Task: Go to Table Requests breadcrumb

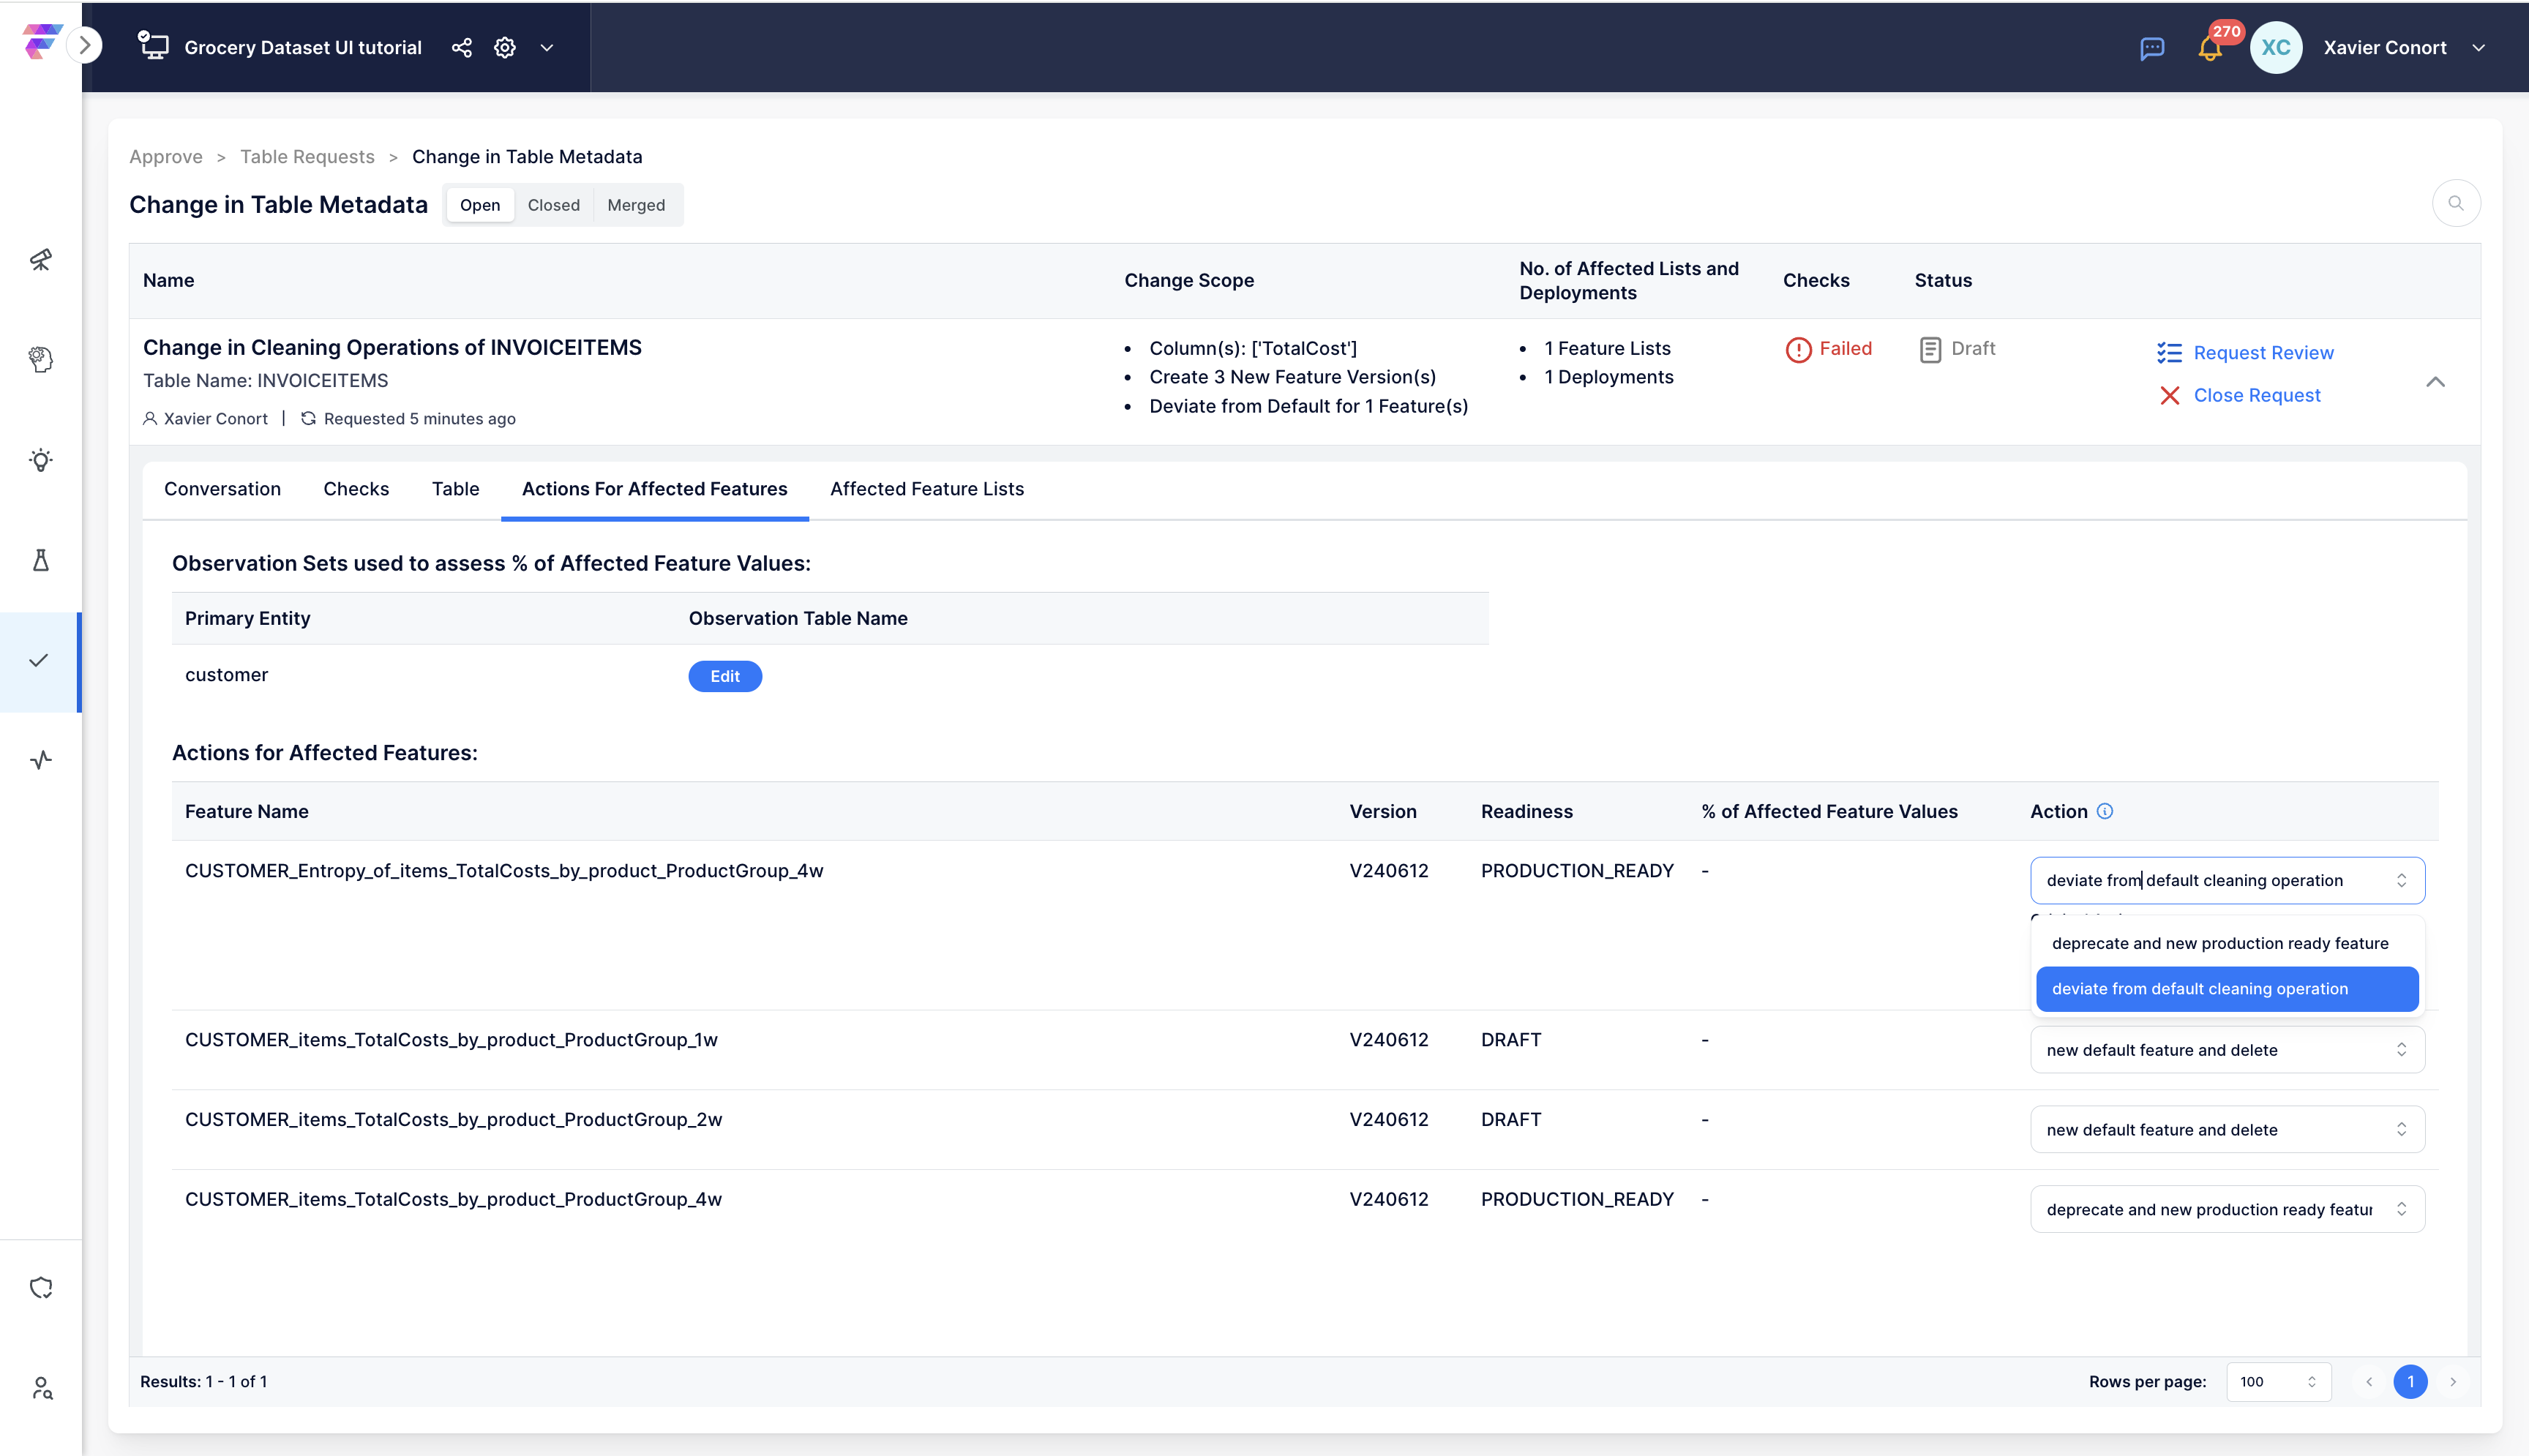Action: pyautogui.click(x=307, y=157)
